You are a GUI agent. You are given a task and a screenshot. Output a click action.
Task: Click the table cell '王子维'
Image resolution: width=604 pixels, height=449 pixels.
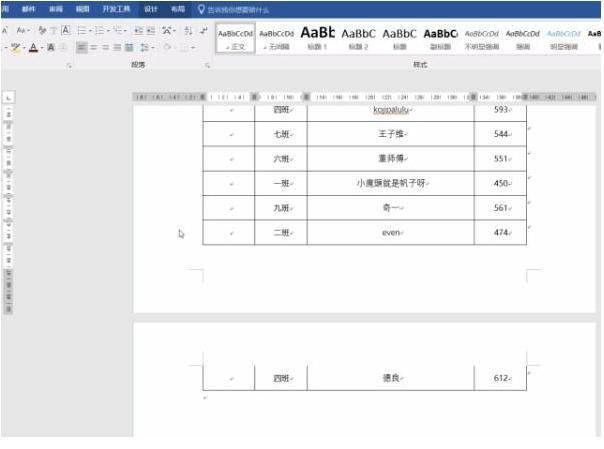(x=391, y=134)
